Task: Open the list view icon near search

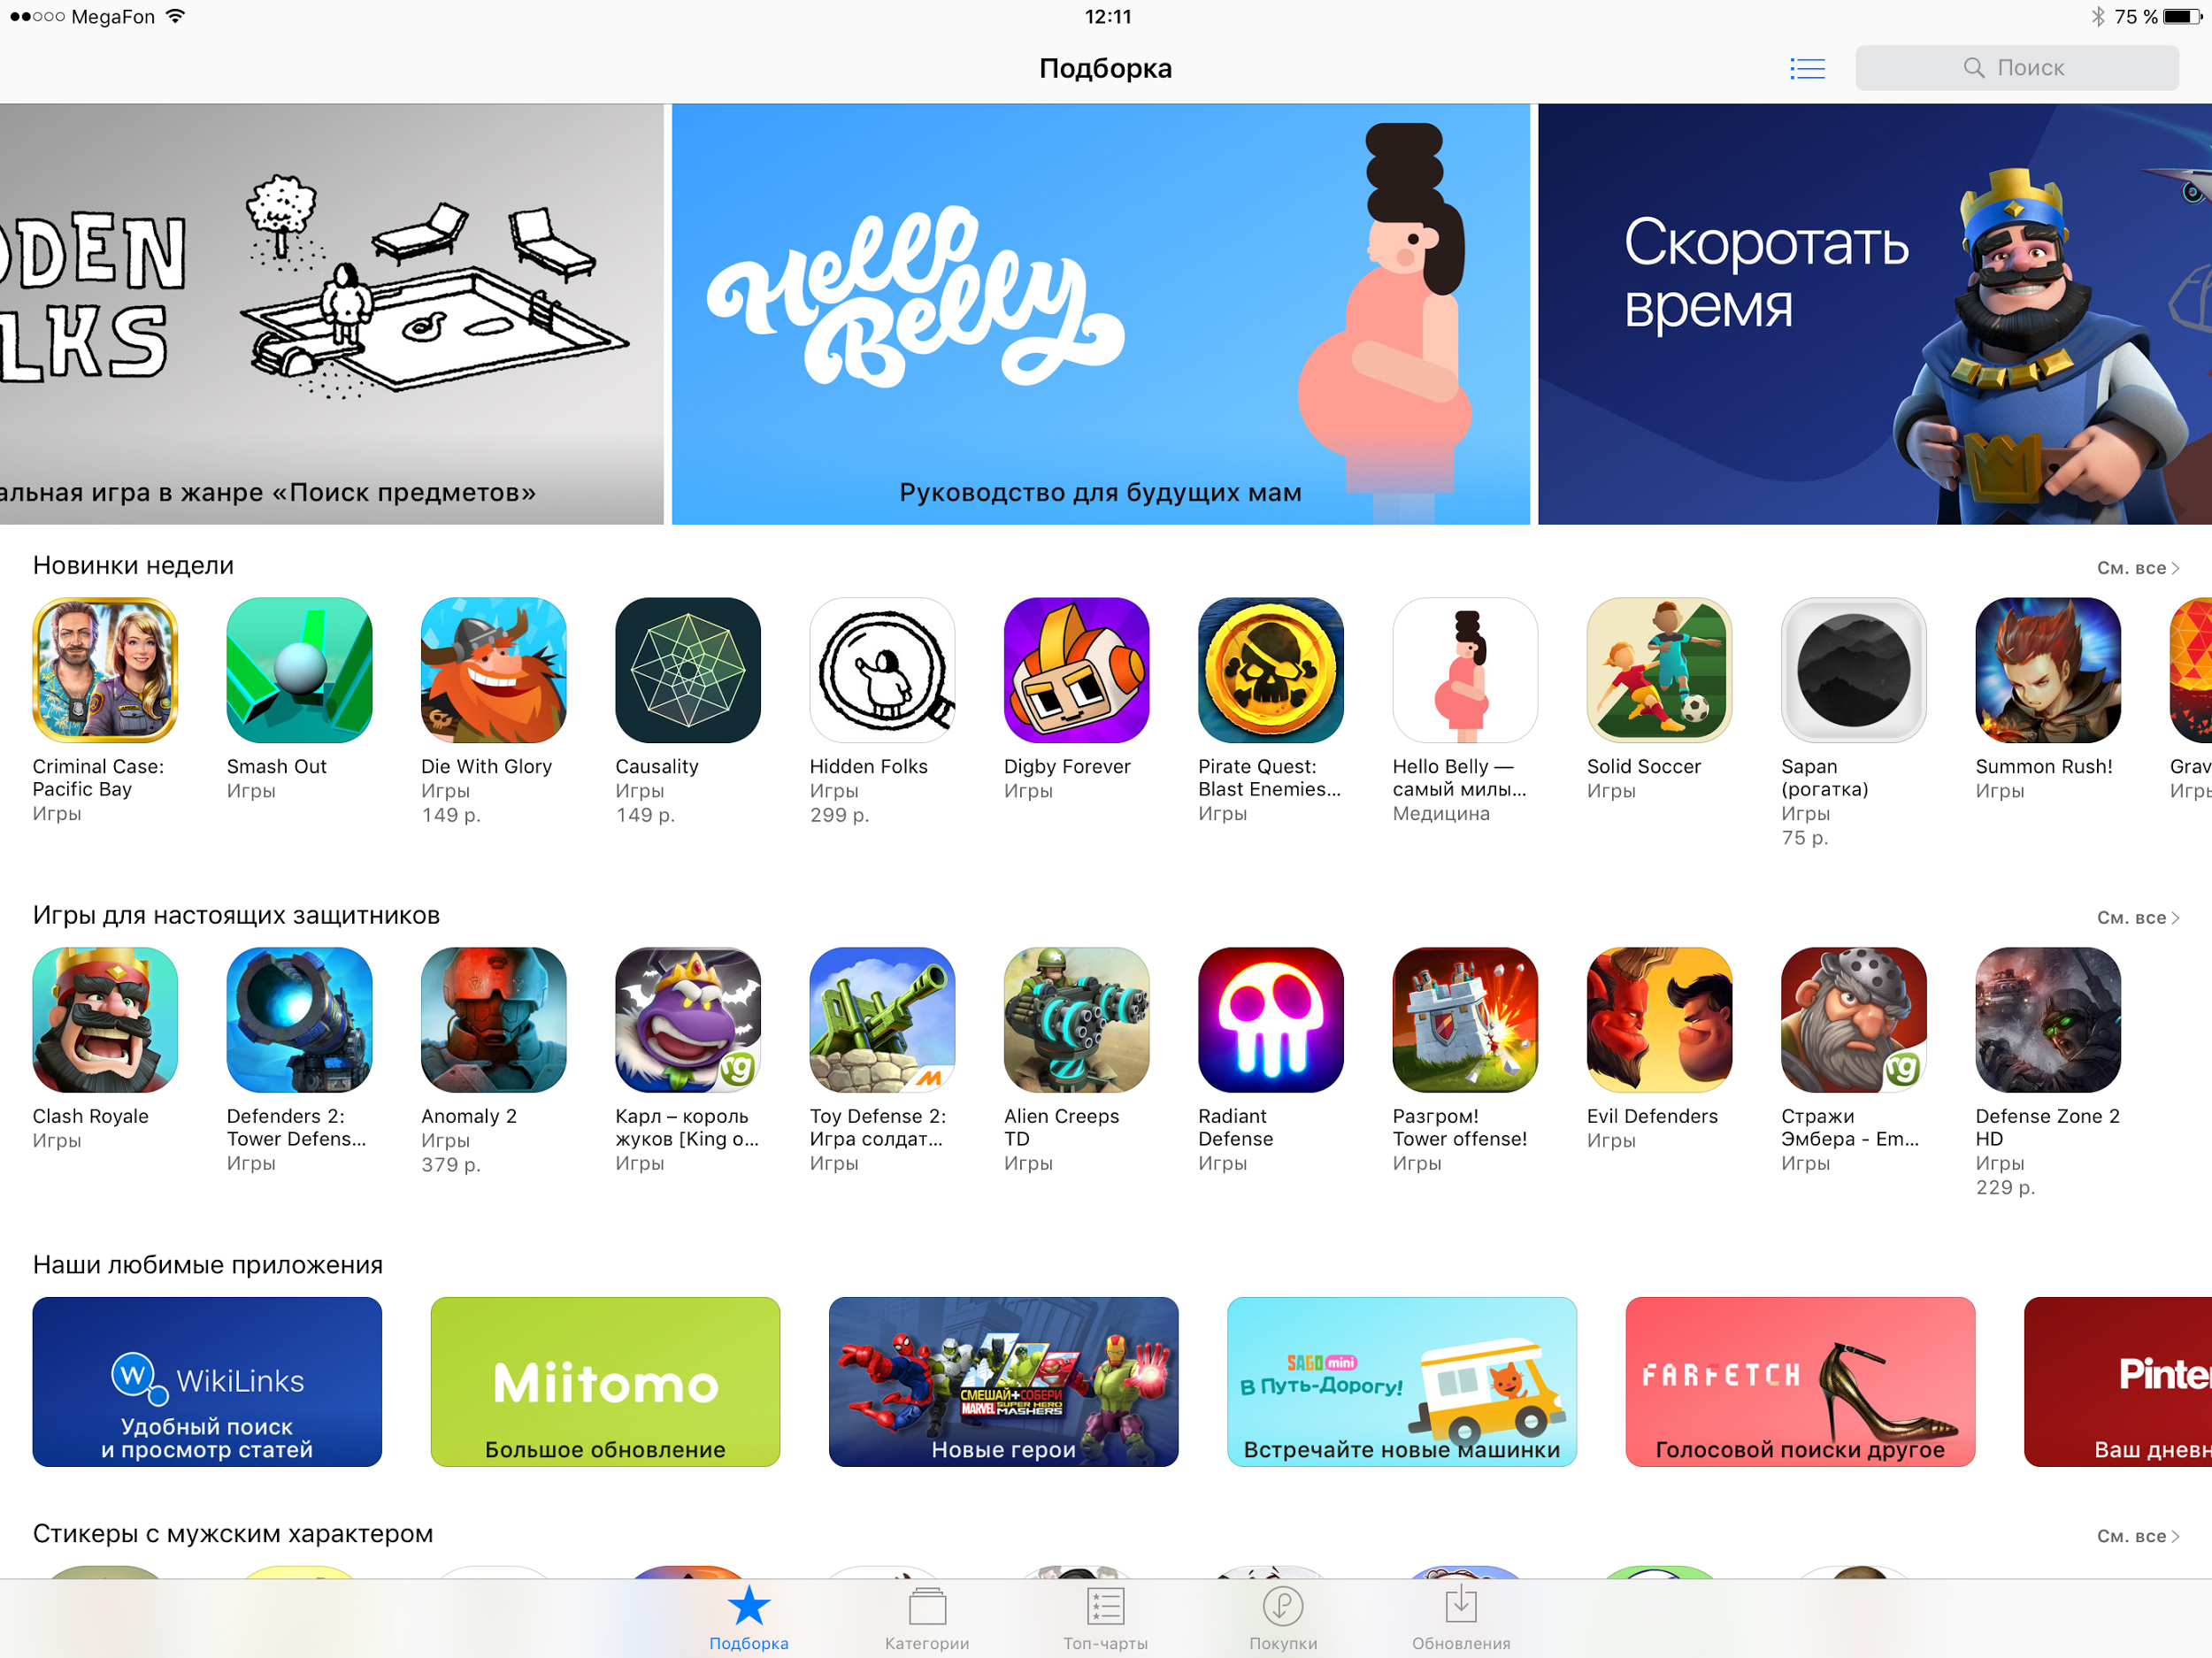Action: pos(1807,68)
